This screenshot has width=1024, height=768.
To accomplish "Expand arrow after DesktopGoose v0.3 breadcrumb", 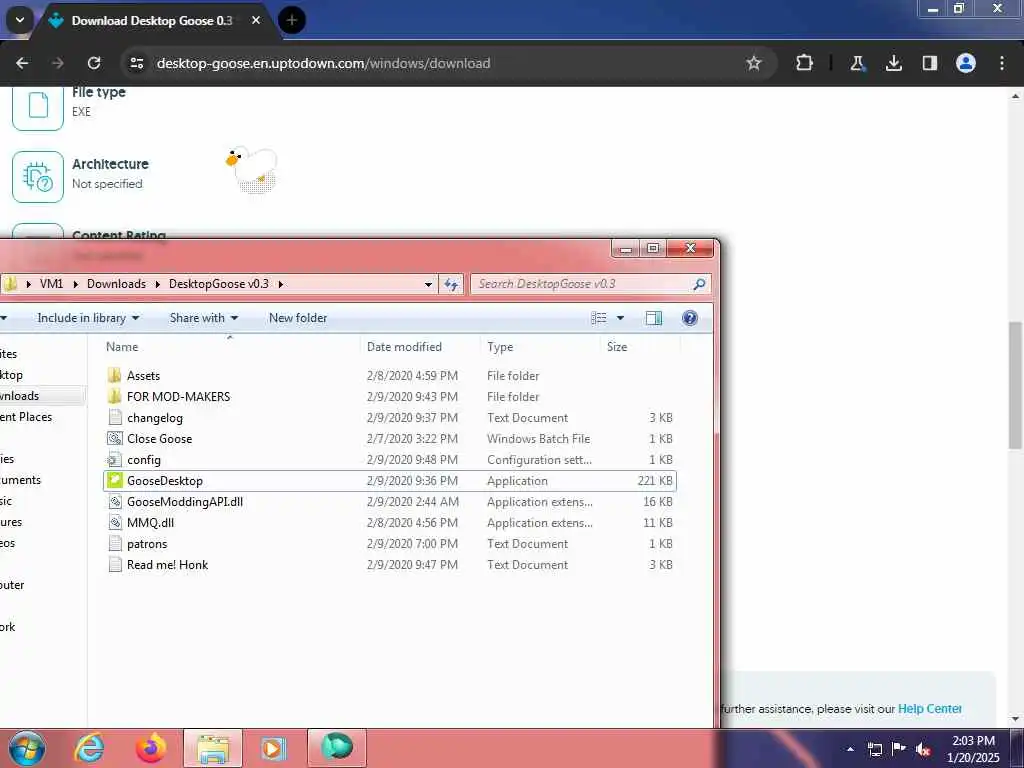I will click(281, 284).
